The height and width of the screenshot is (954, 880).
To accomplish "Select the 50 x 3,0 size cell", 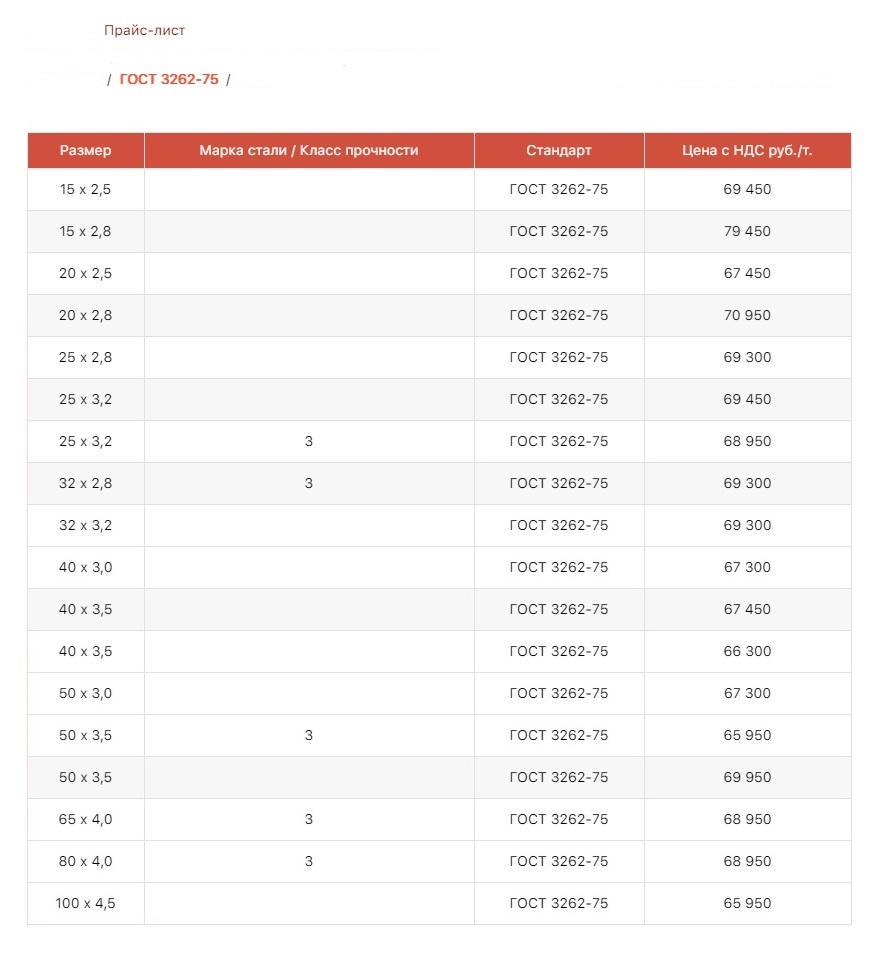I will click(86, 693).
